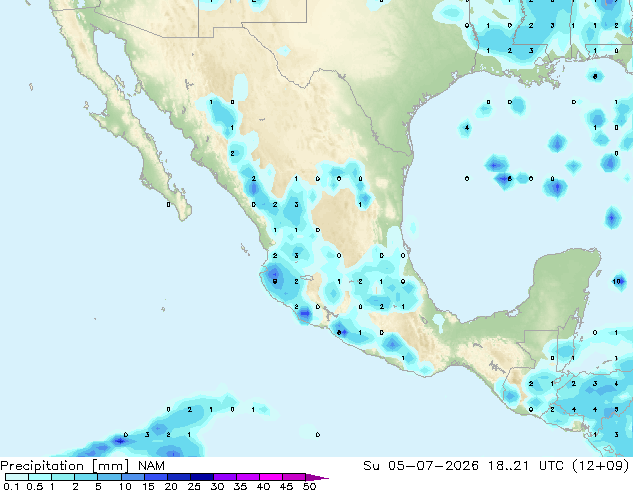
Task: Click the value 10 east of Yucatan Peninsula
Action: click(617, 281)
